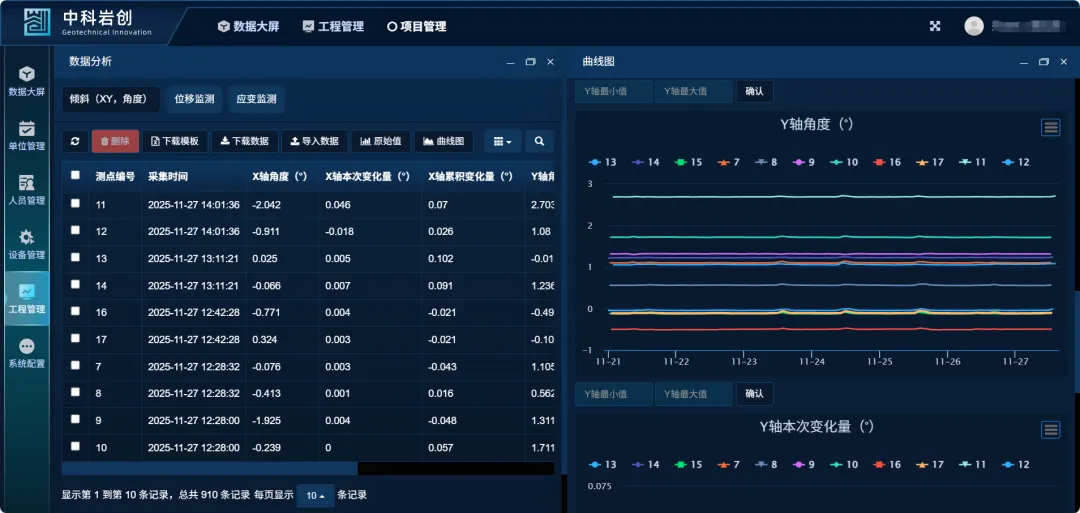Select the checkbox for 测点 16 row

(x=76, y=312)
